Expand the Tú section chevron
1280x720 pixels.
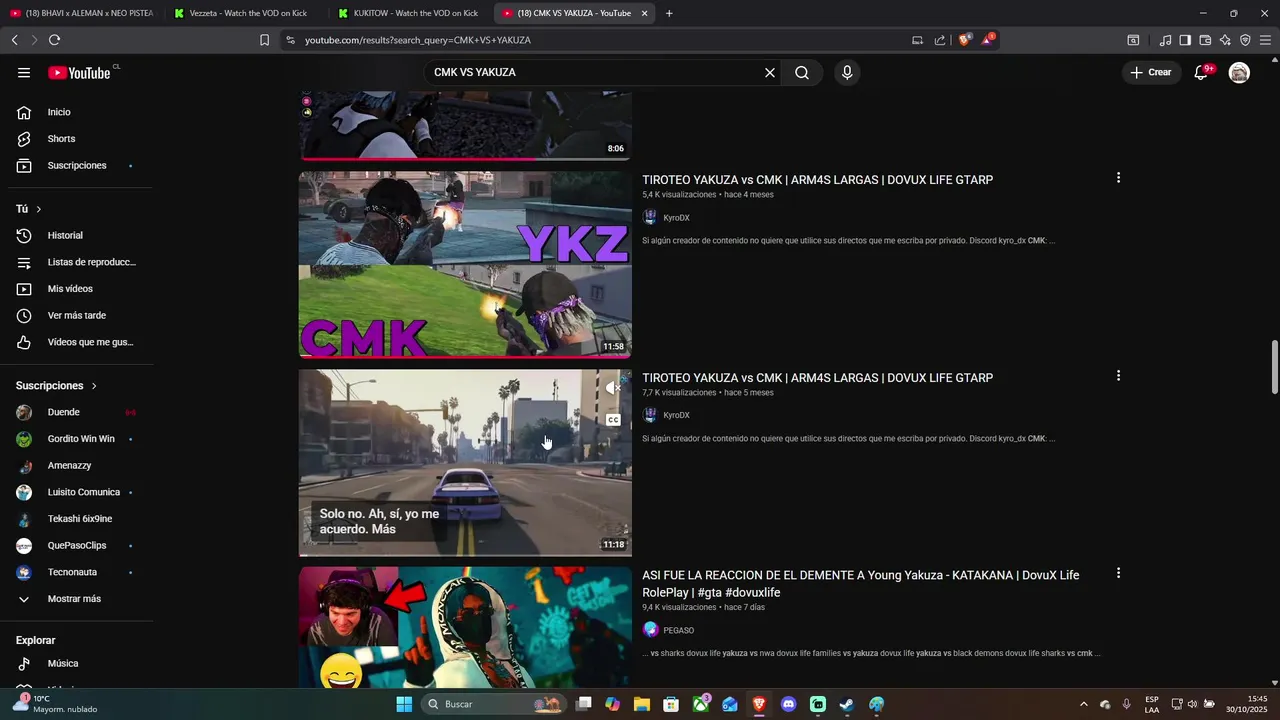(39, 209)
